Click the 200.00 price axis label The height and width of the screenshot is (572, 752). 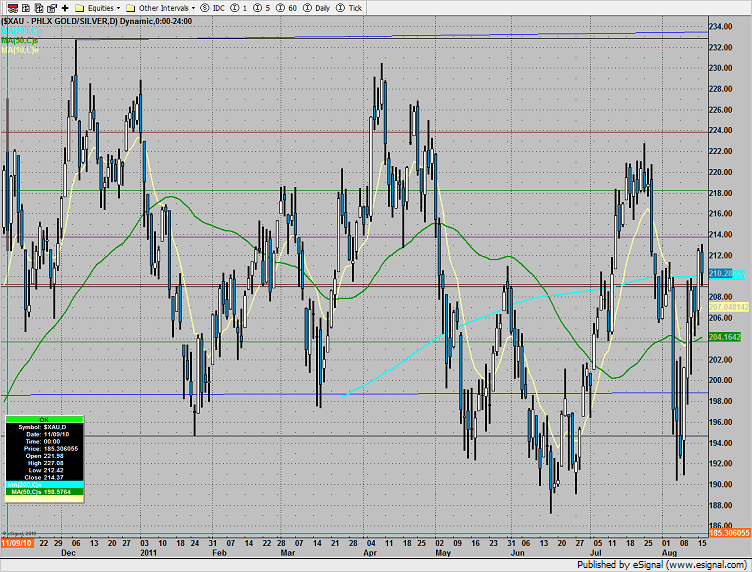(721, 380)
